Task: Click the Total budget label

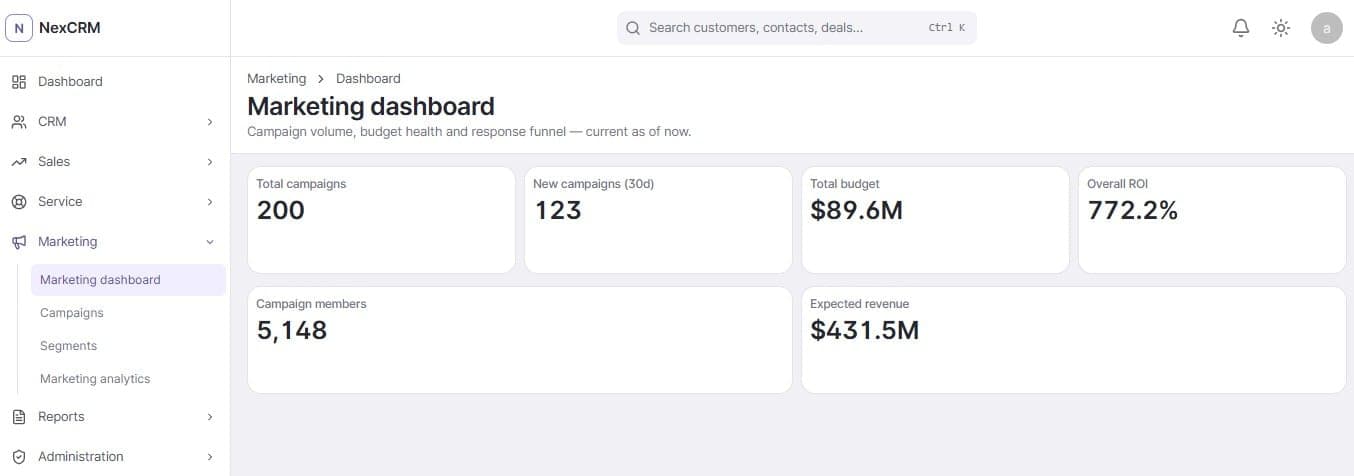Action: click(x=846, y=184)
